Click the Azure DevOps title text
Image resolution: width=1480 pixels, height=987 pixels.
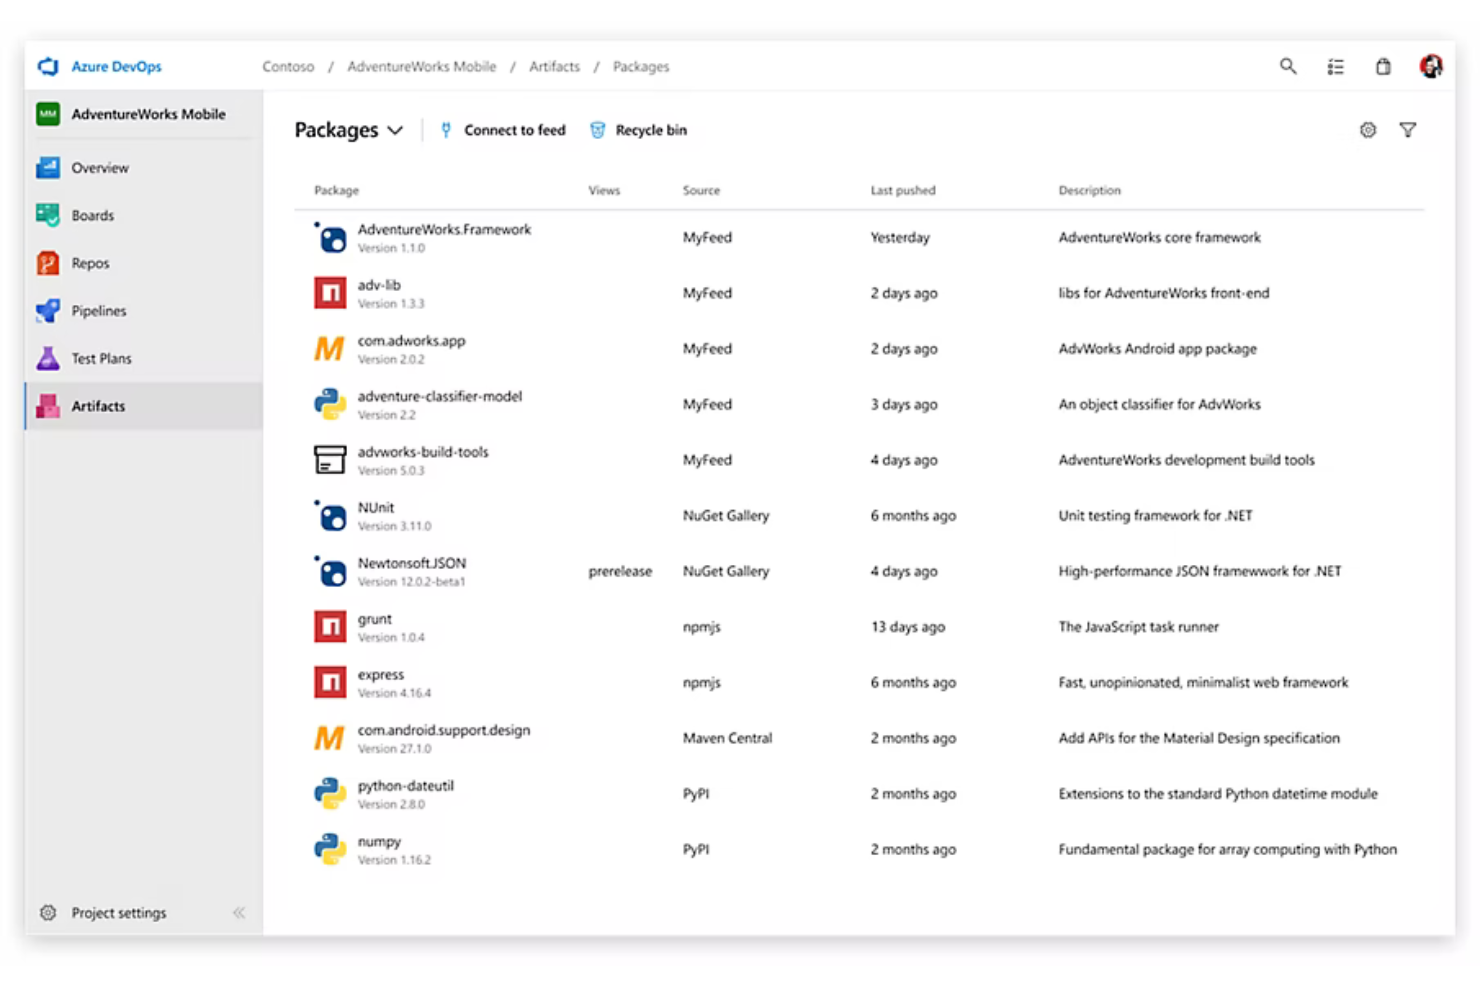coord(116,67)
